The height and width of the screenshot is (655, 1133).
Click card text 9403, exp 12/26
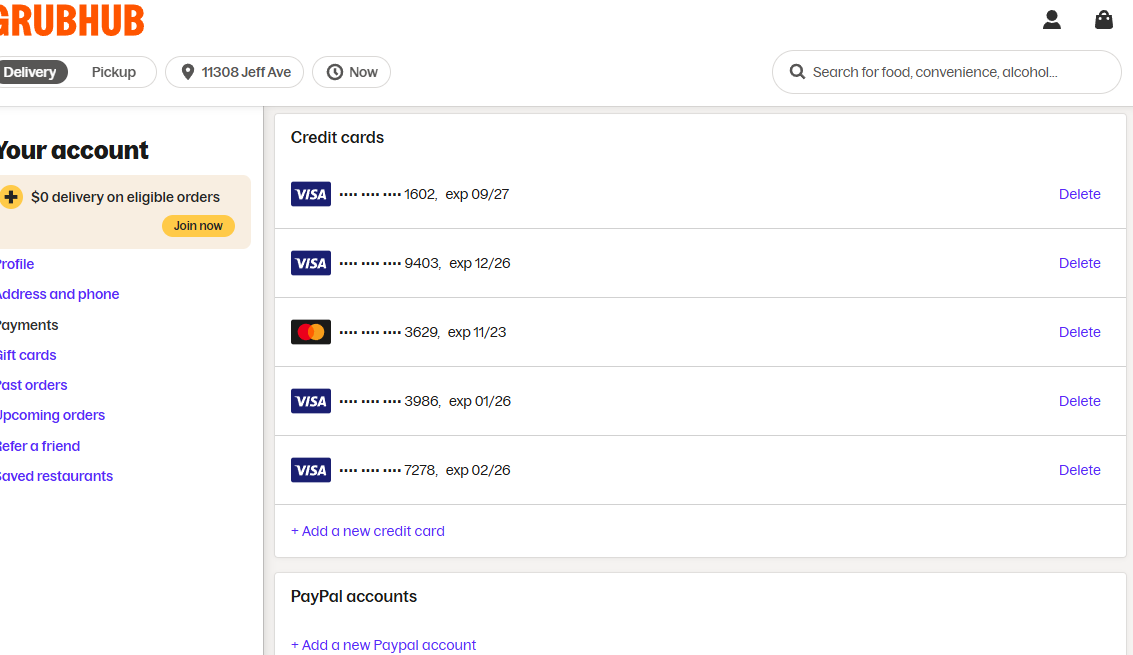point(457,263)
